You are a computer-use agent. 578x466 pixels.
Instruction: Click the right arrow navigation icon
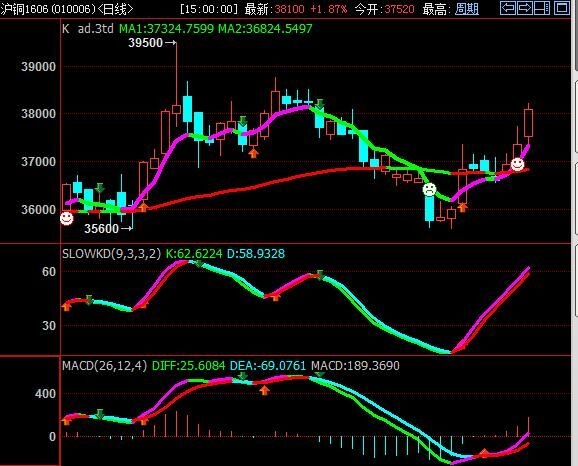click(525, 8)
